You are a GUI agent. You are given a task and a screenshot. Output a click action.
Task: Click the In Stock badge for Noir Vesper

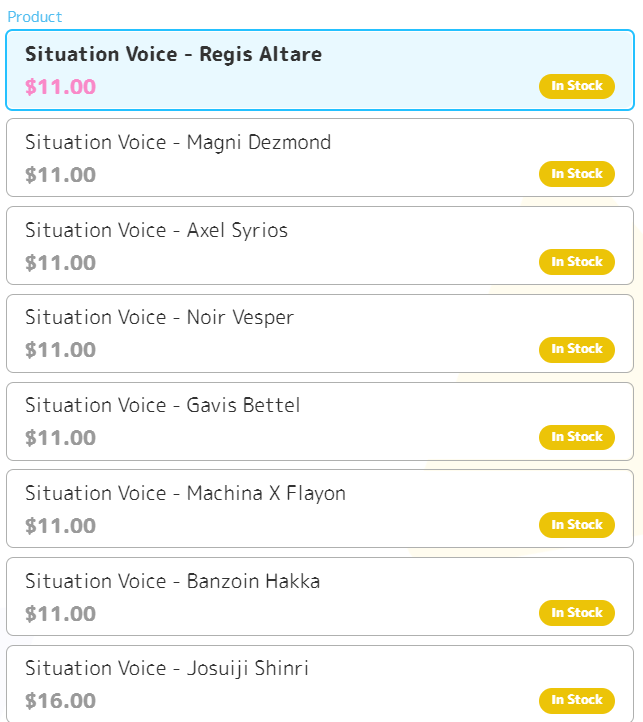(577, 349)
